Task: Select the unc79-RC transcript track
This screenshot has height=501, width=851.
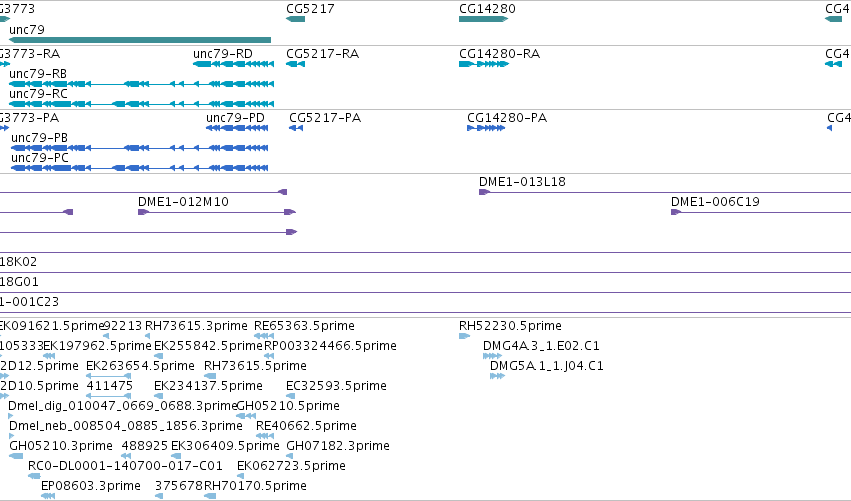Action: point(142,104)
